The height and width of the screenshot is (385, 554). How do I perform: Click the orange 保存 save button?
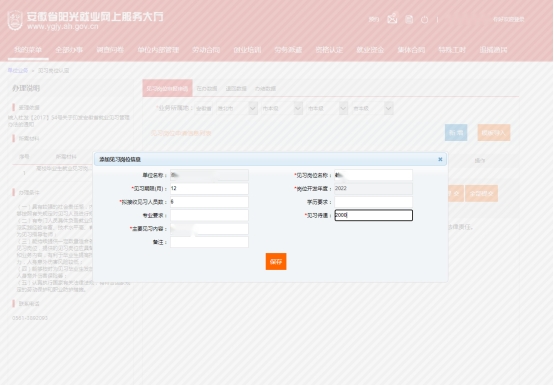tap(276, 261)
